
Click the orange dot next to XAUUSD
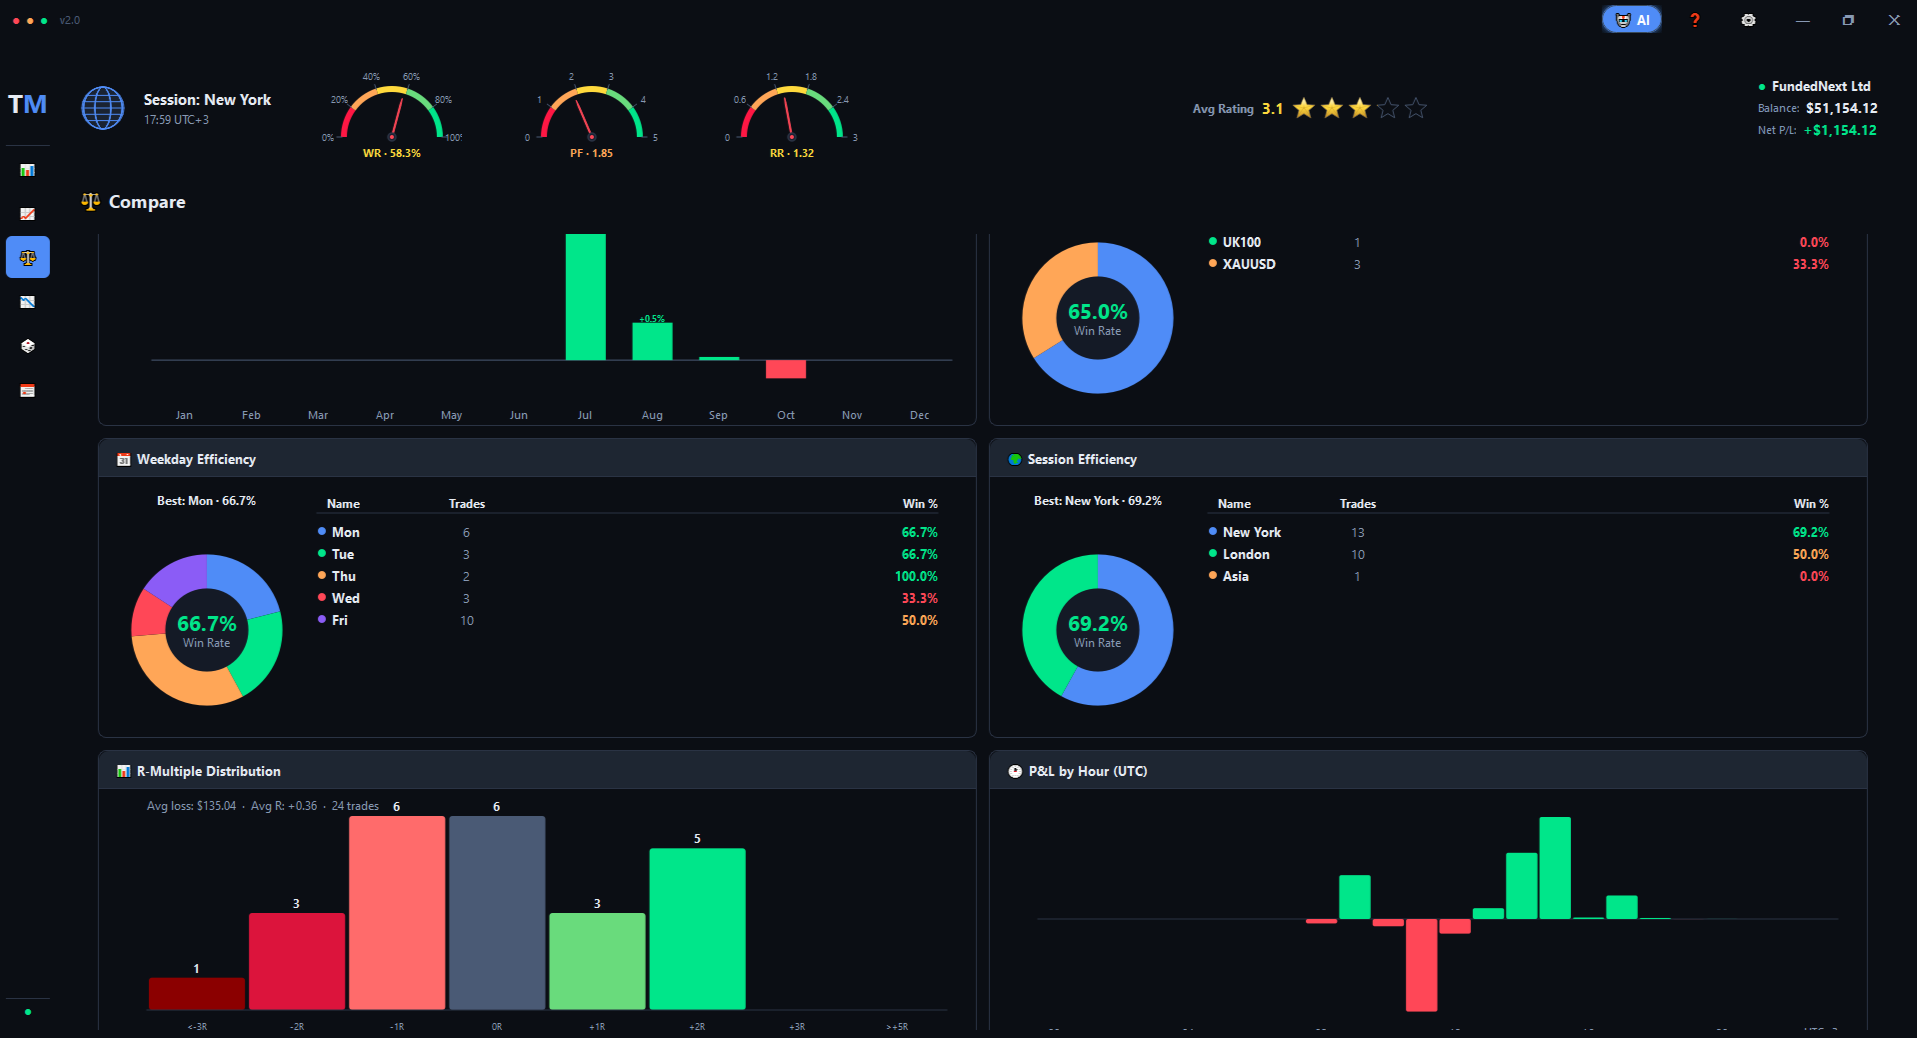point(1213,264)
